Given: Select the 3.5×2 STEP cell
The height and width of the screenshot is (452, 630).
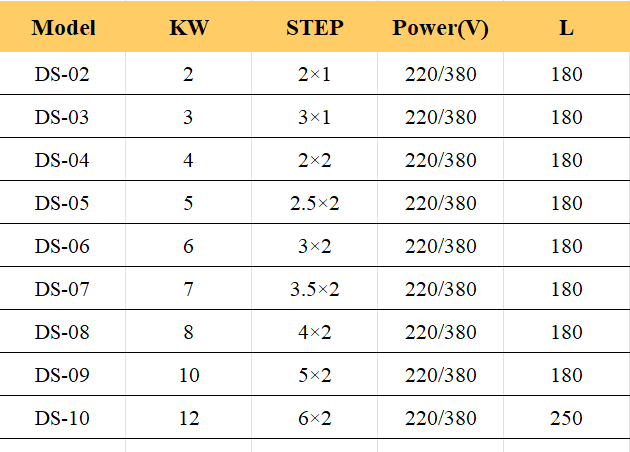Looking at the screenshot, I should [314, 289].
